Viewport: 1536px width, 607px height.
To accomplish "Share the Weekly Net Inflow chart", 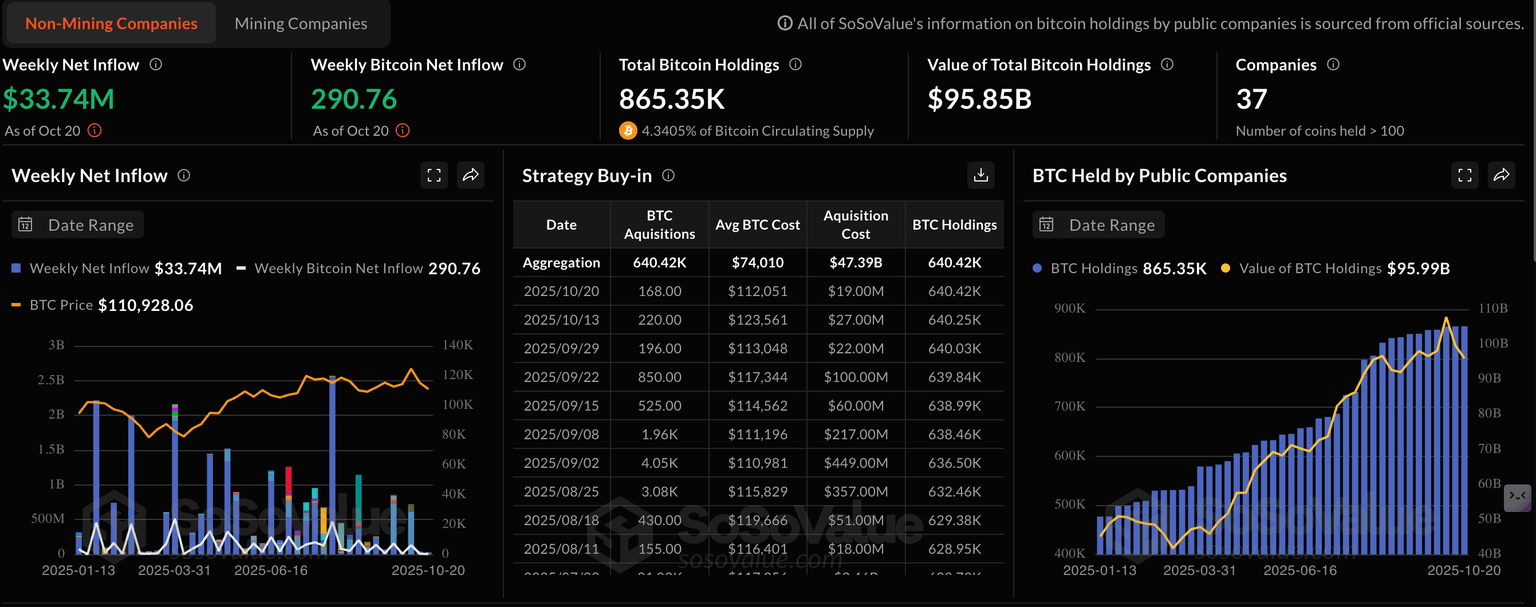I will point(470,175).
